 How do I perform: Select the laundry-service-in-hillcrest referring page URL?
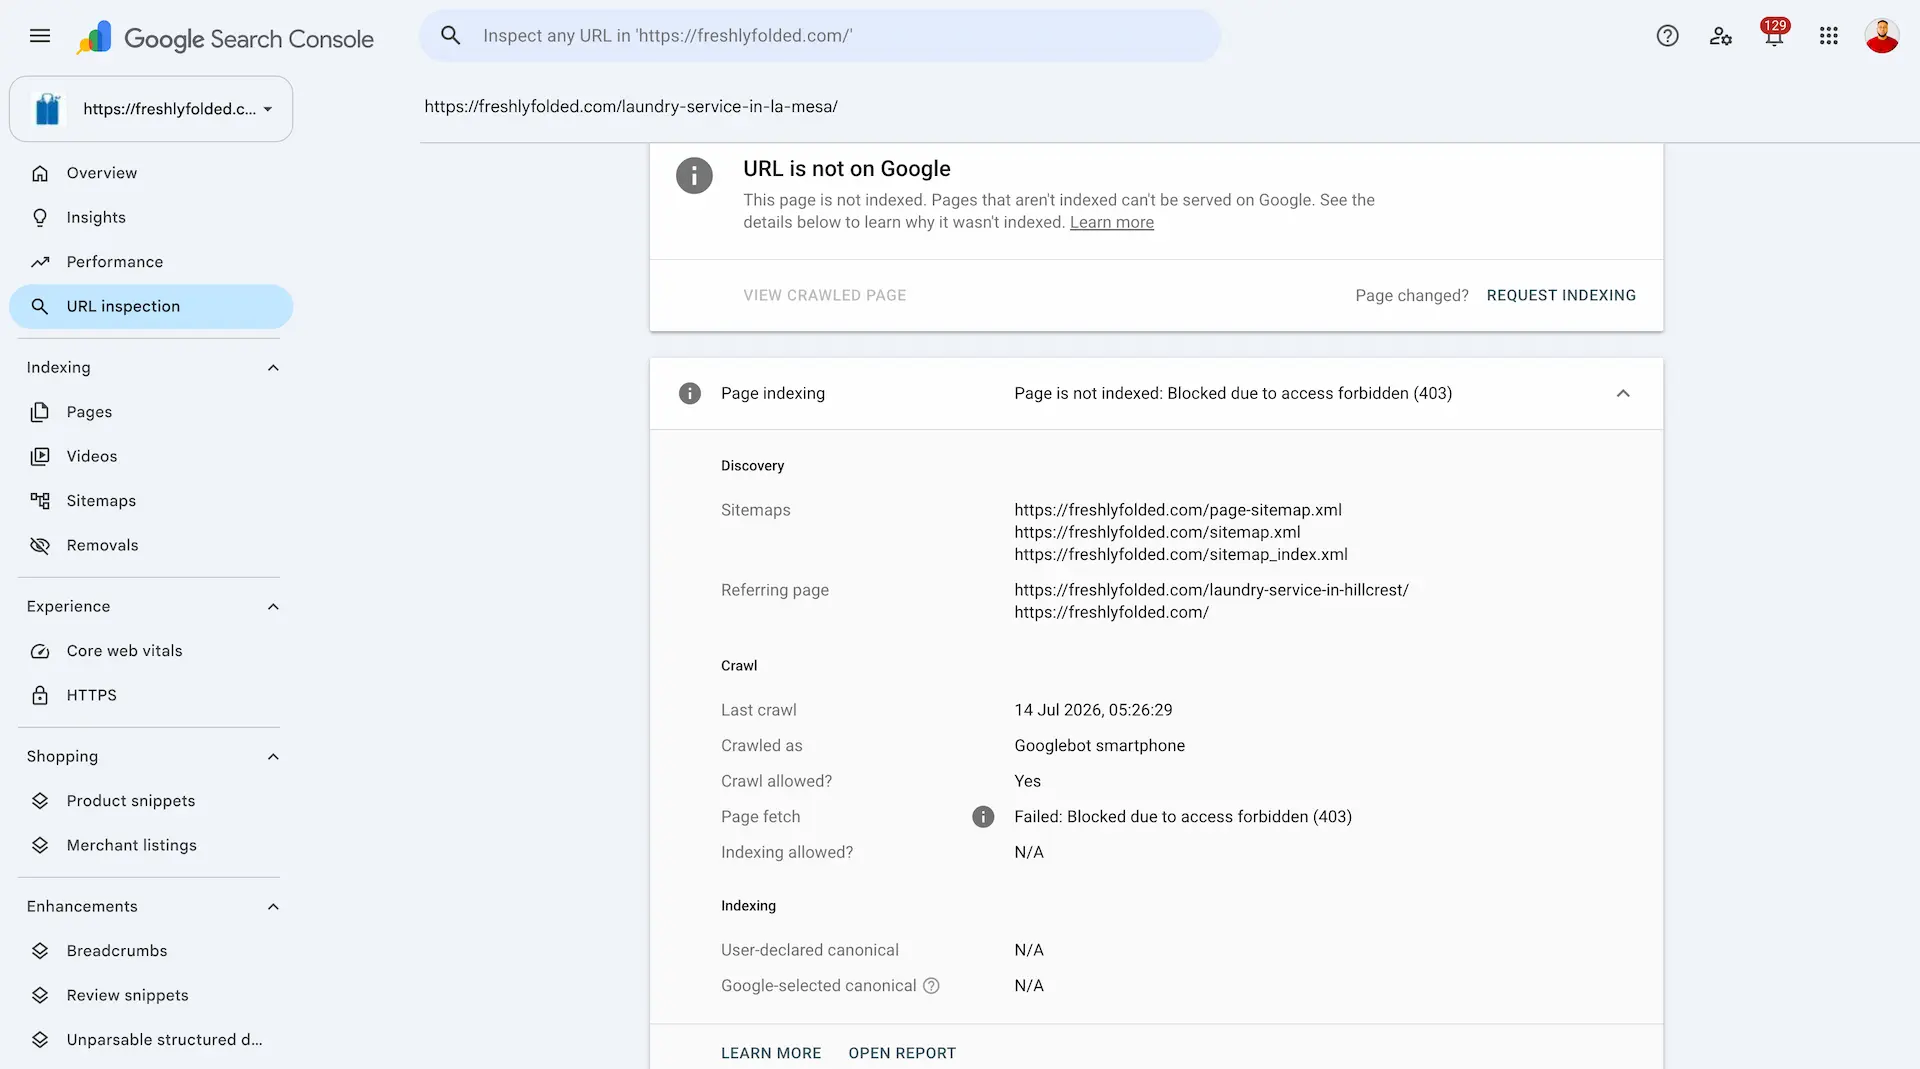click(x=1211, y=590)
